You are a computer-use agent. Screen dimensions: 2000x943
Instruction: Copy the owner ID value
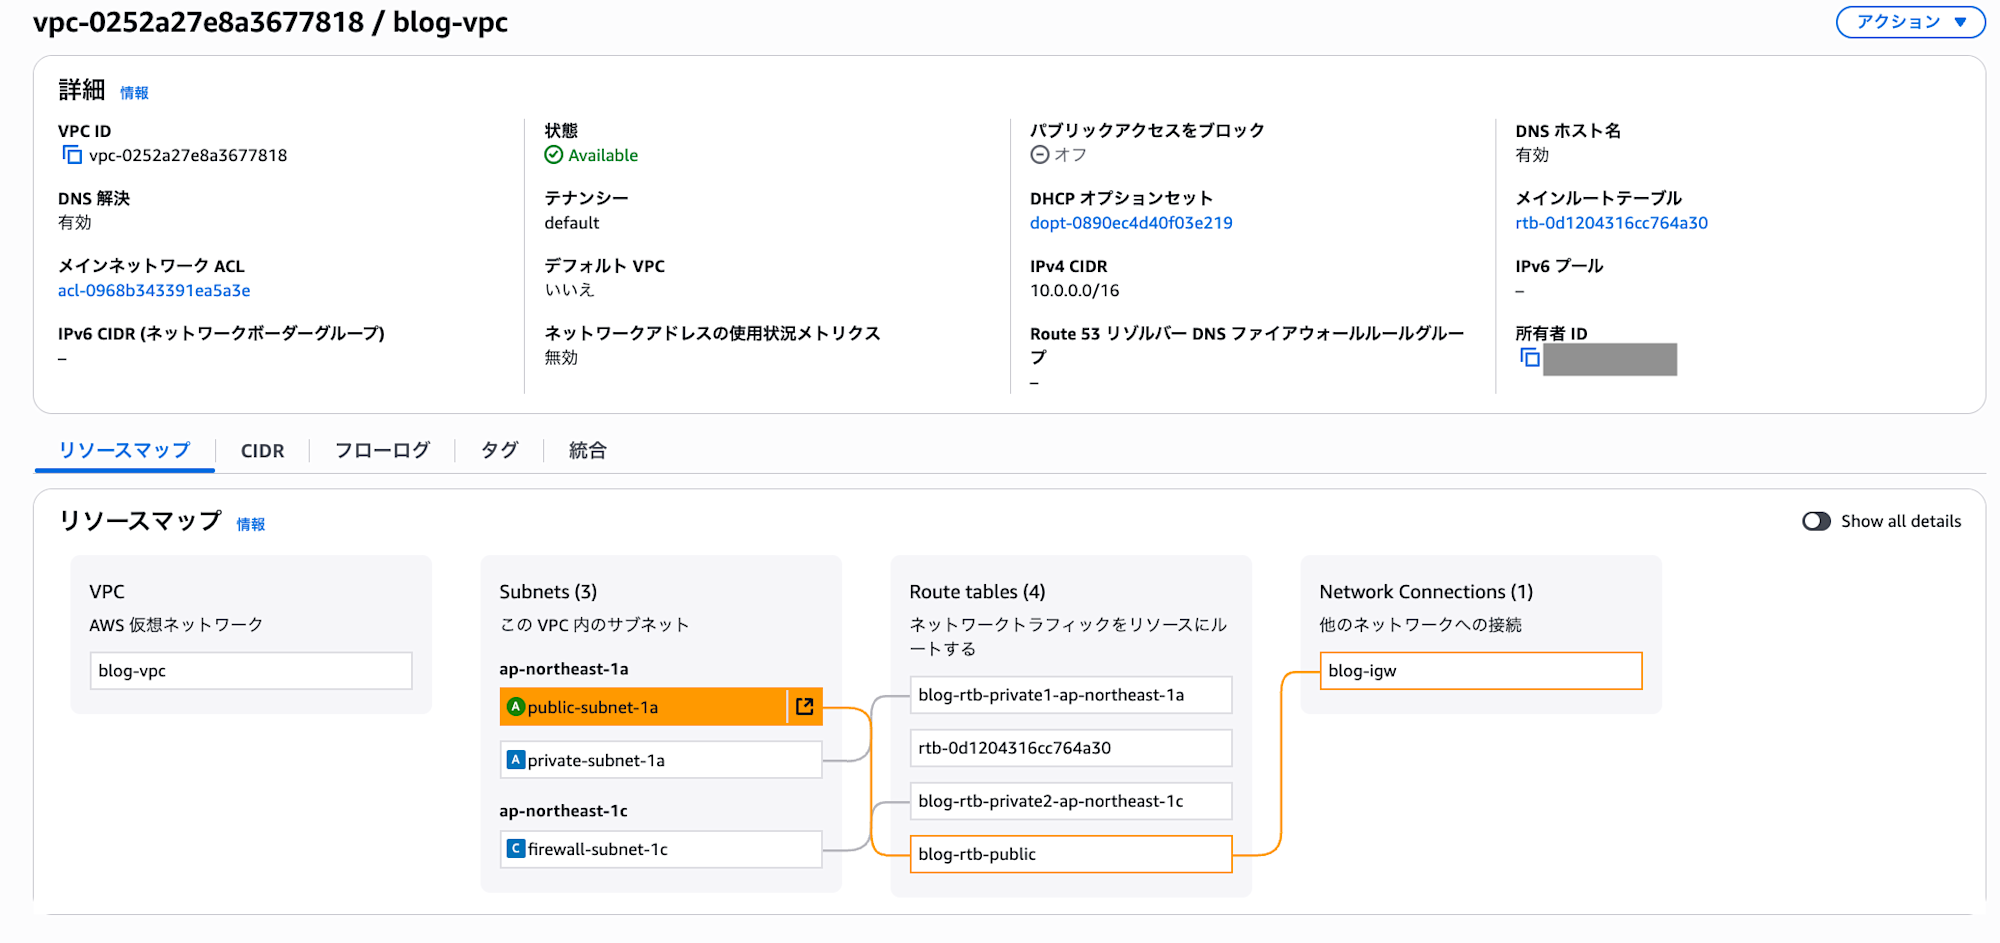coord(1529,358)
